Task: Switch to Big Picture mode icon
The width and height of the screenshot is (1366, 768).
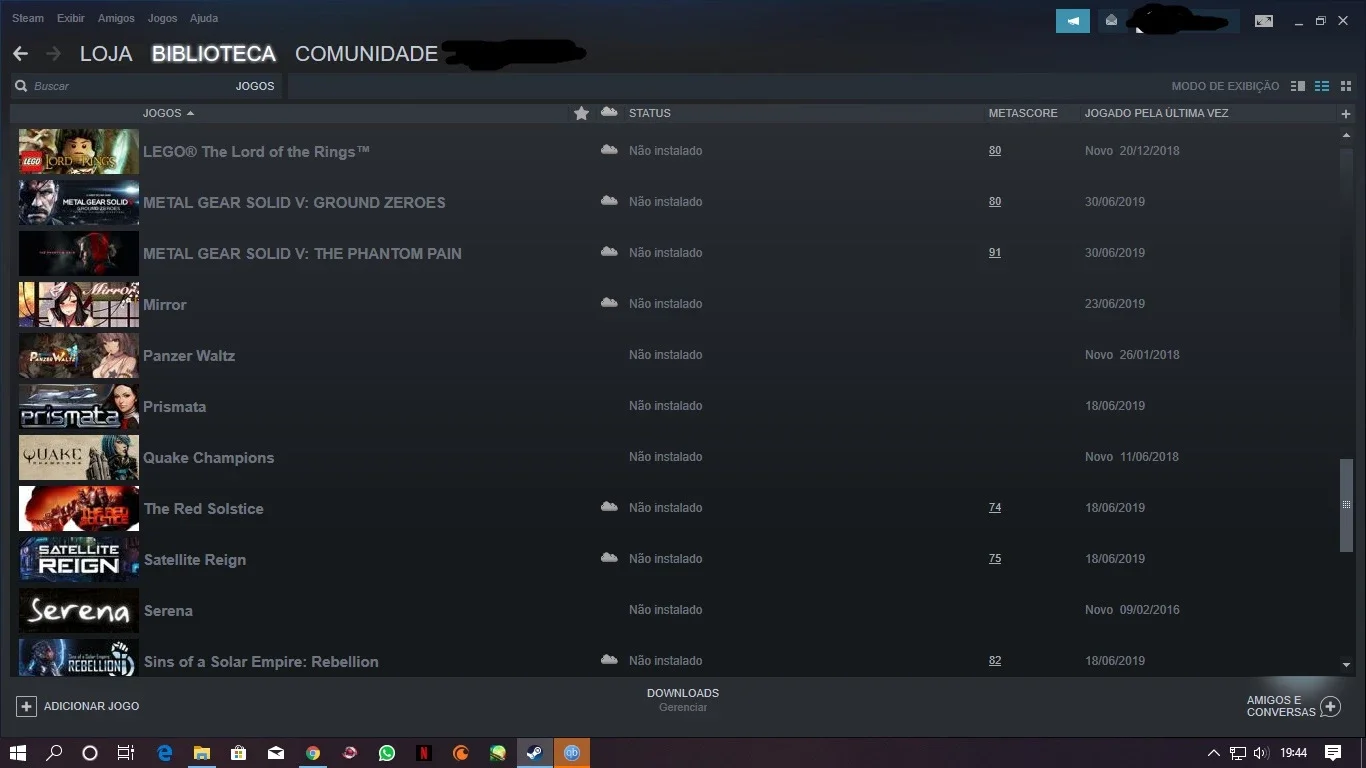Action: 1264,21
